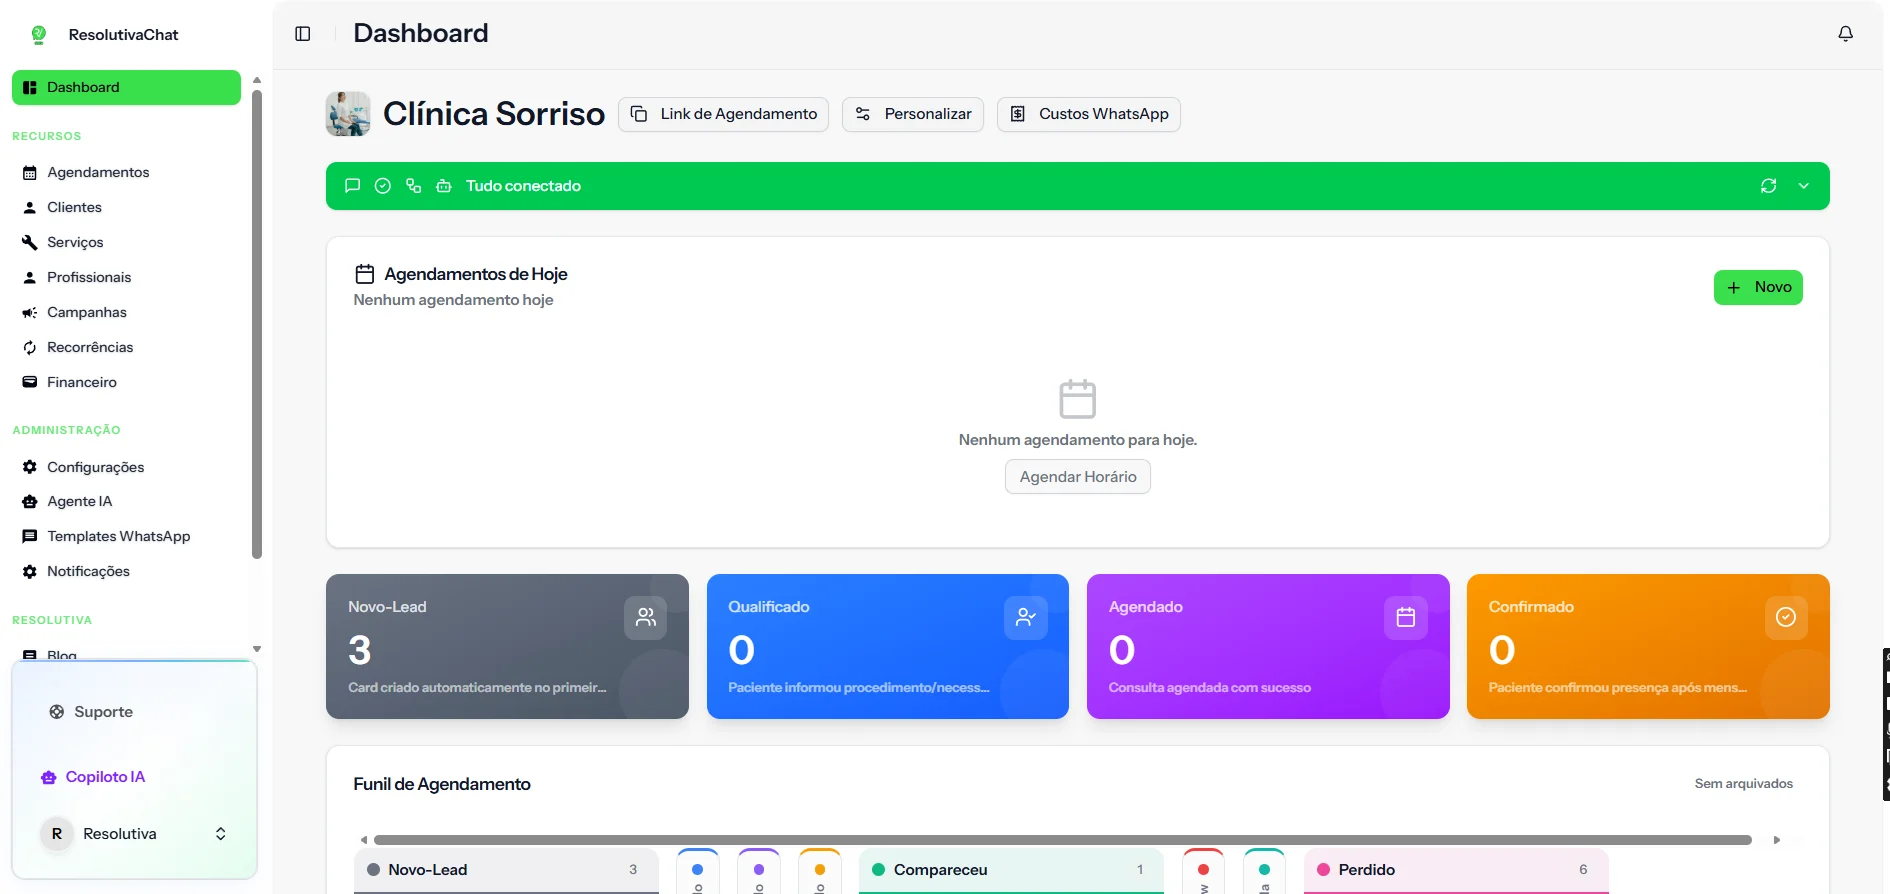Click Sem arquivados in funnel header
Viewport: 1890px width, 894px height.
[1743, 784]
